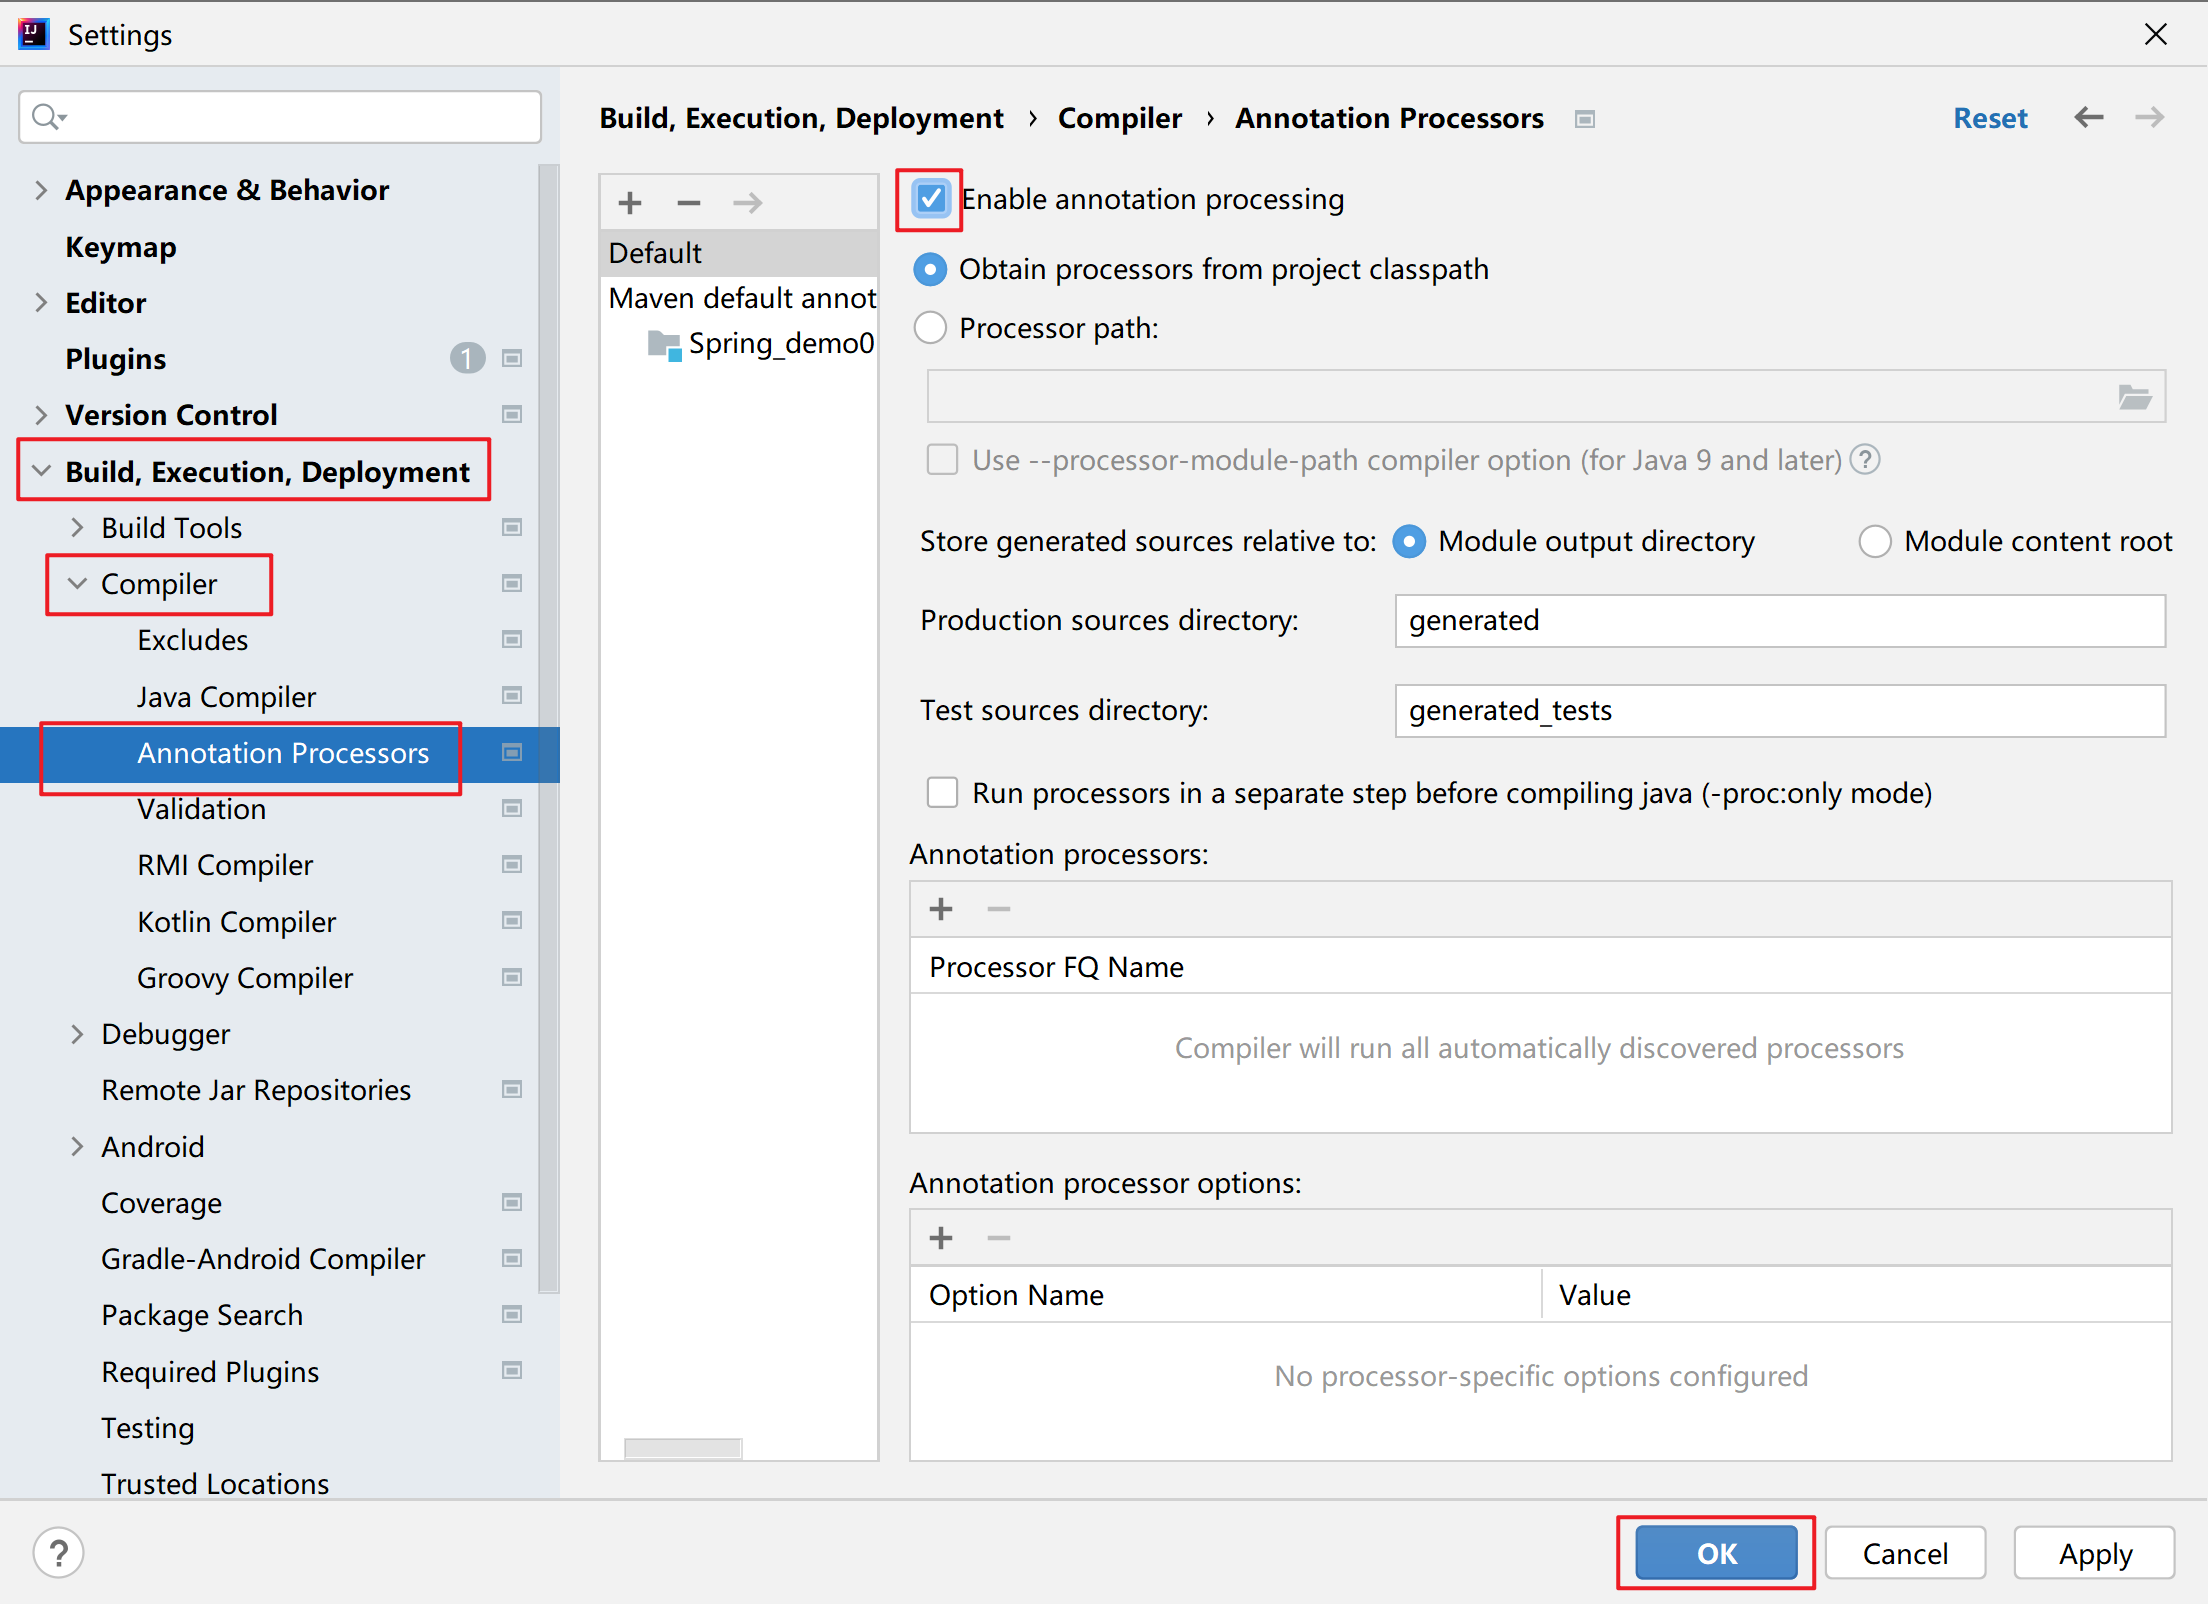Open Validation settings page
The width and height of the screenshot is (2208, 1604).
click(202, 808)
